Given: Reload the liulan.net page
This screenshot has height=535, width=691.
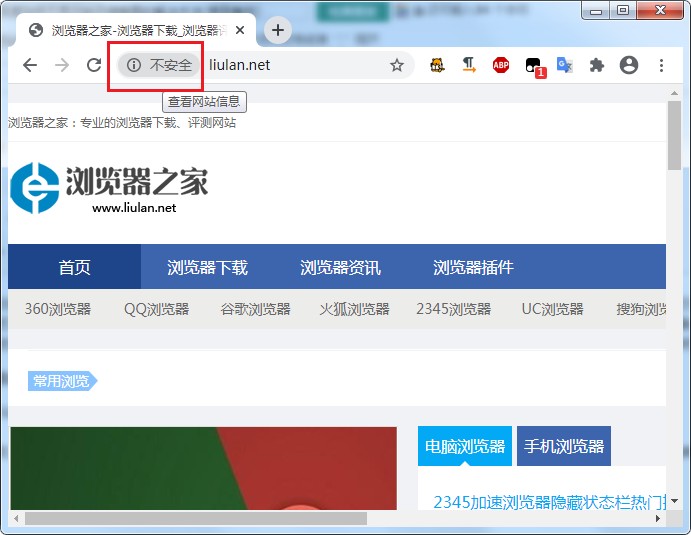Looking at the screenshot, I should point(94,65).
